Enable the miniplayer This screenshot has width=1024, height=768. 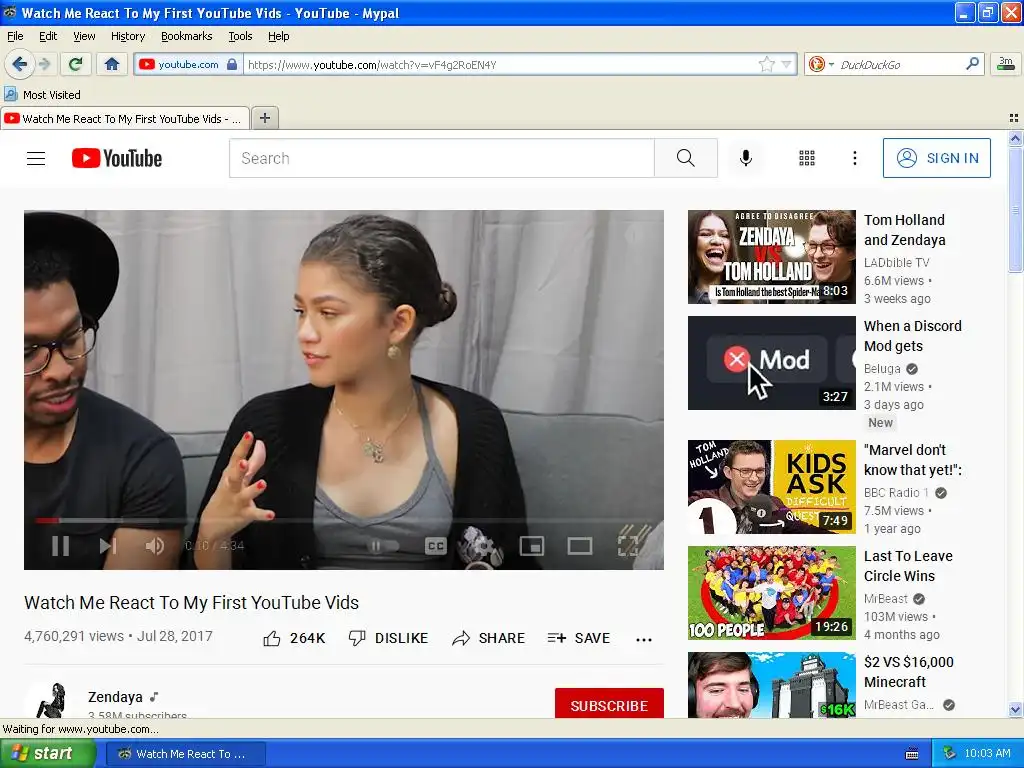click(x=532, y=545)
